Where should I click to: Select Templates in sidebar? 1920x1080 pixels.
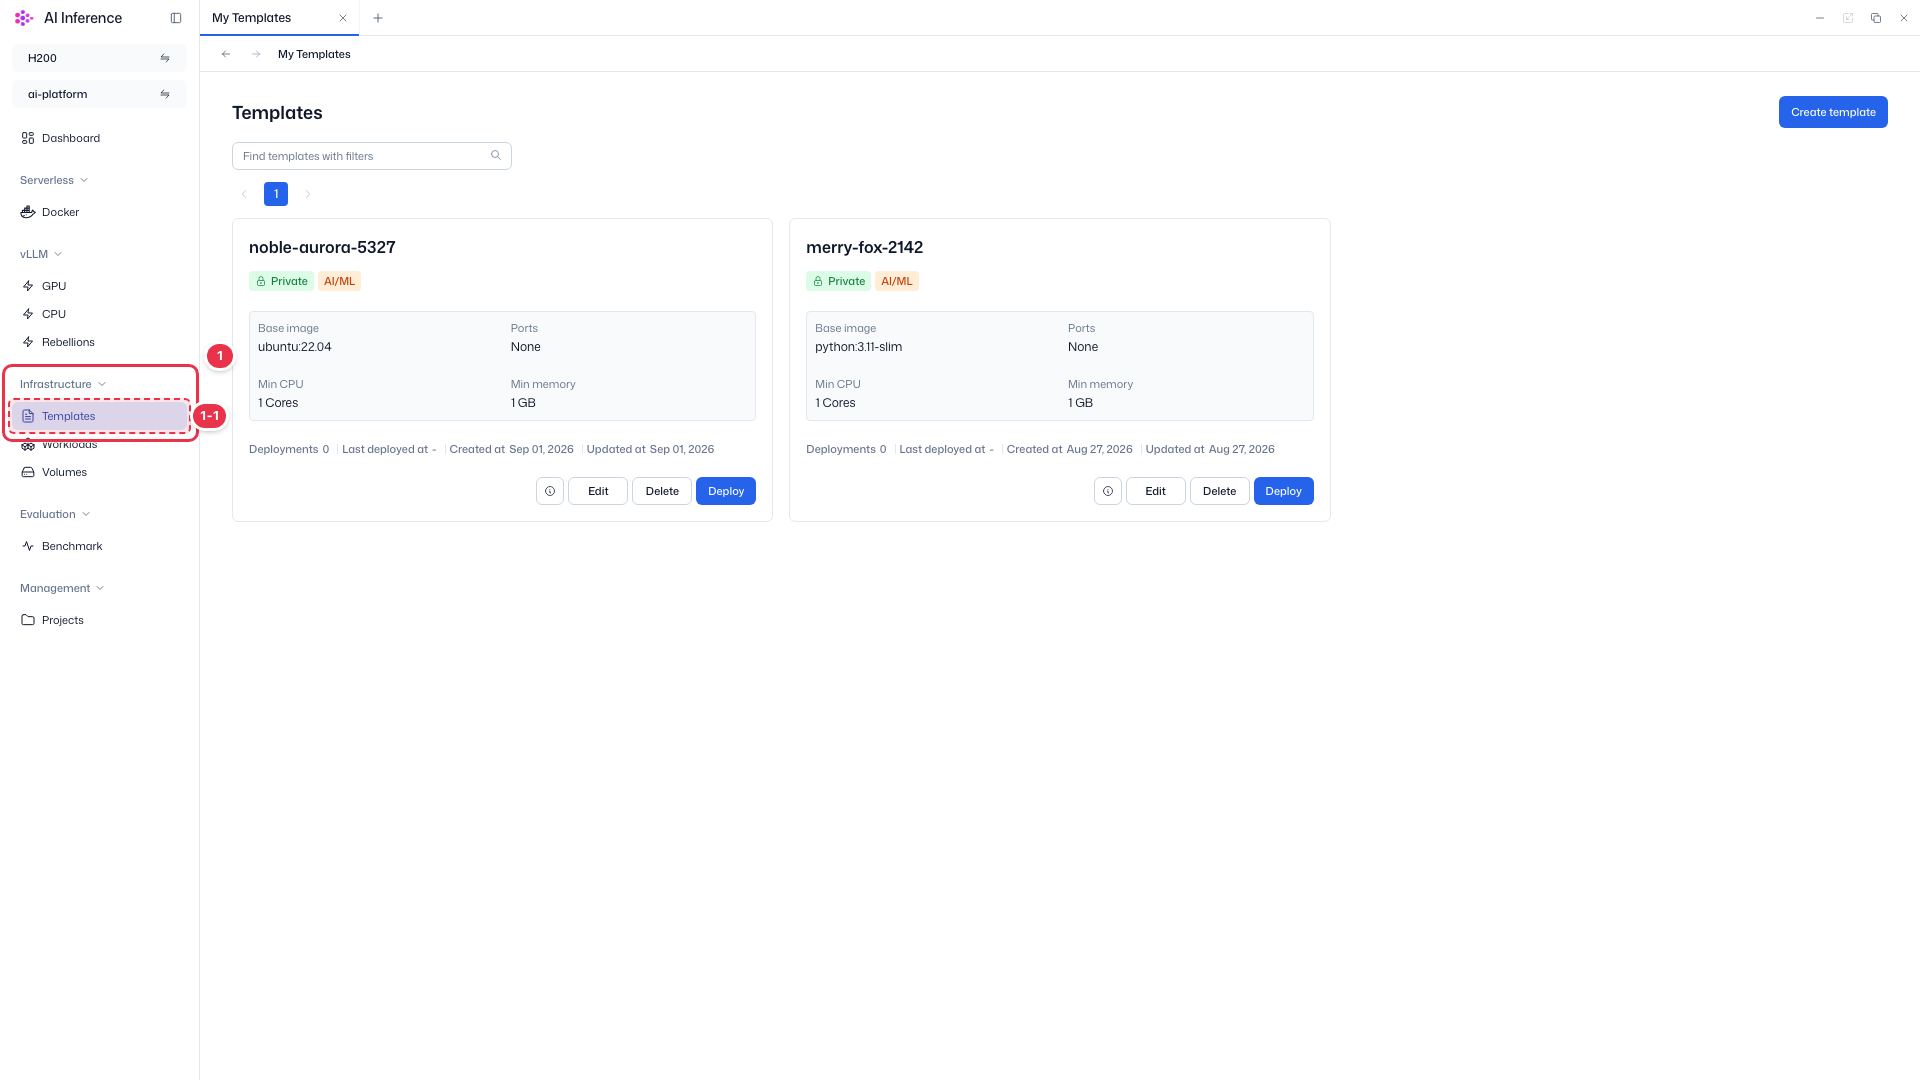99,416
